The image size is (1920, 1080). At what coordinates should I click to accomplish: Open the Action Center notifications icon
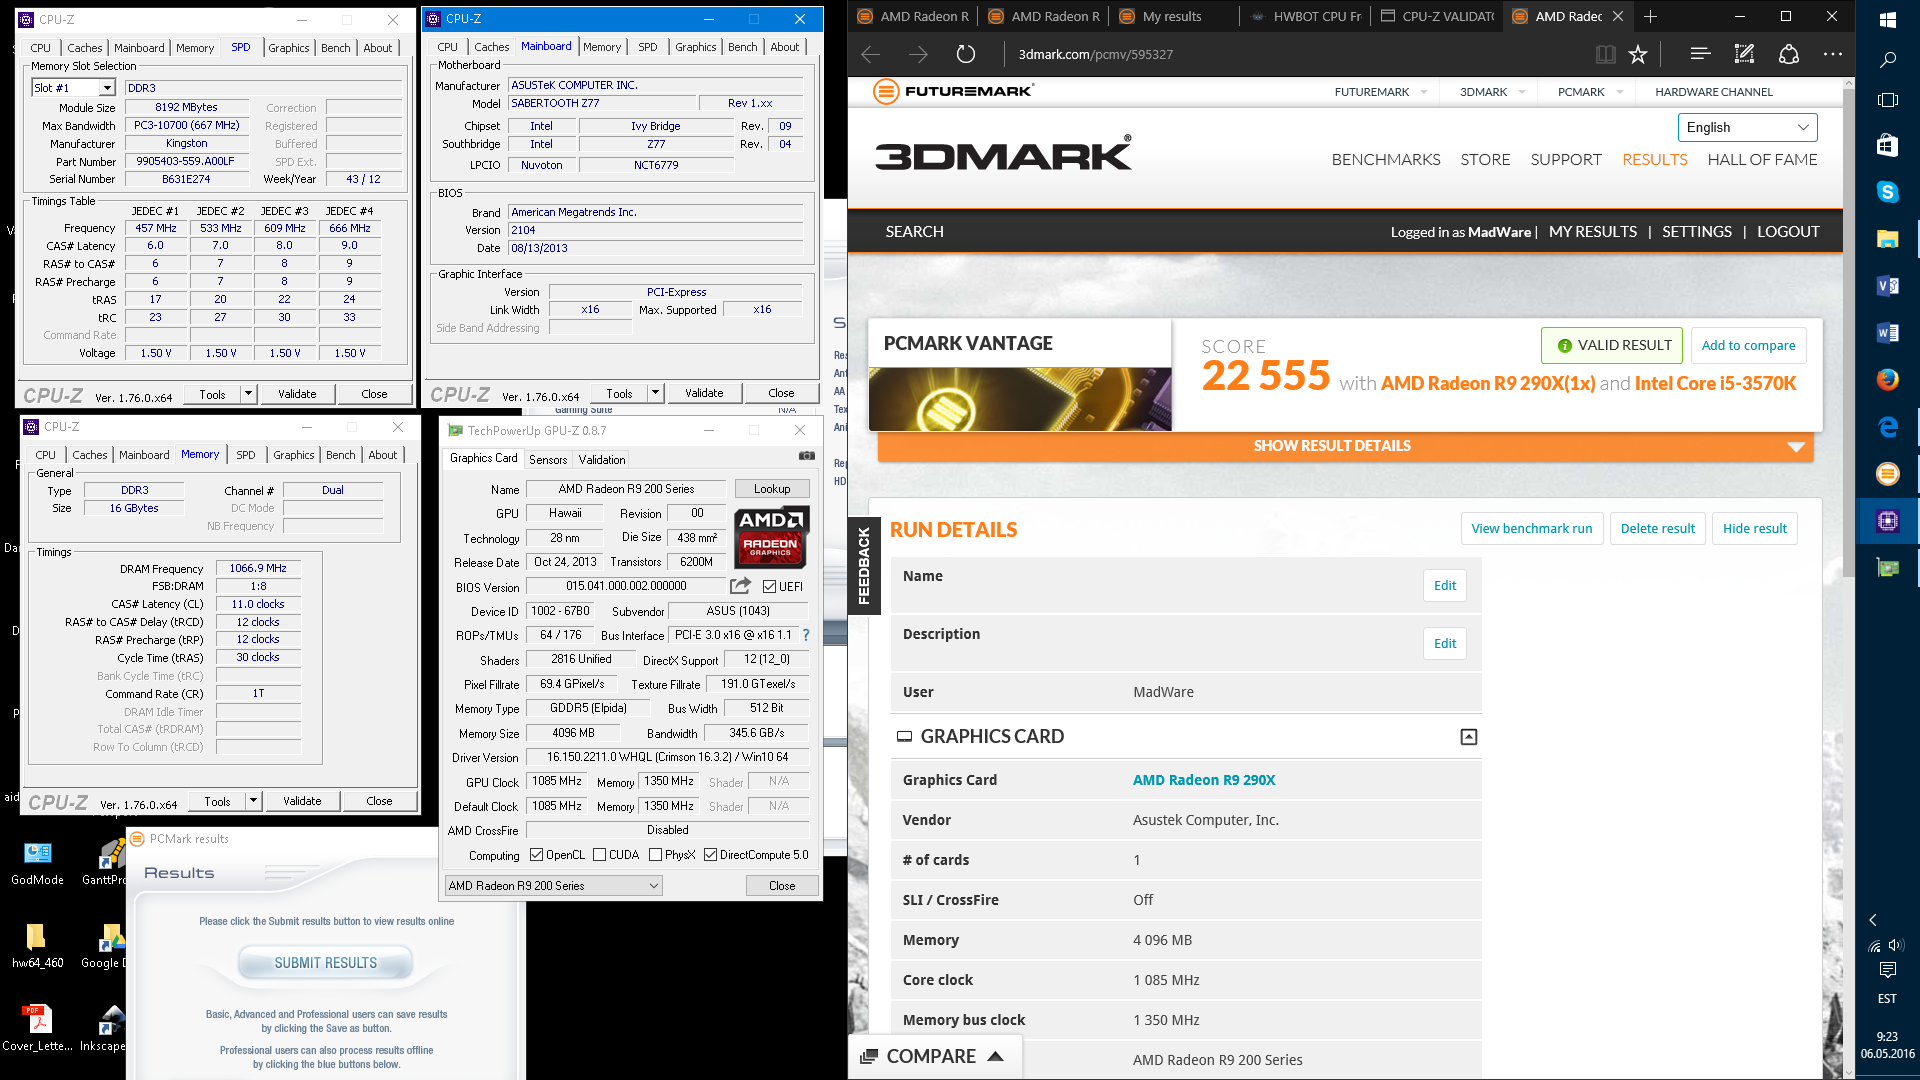pos(1887,970)
